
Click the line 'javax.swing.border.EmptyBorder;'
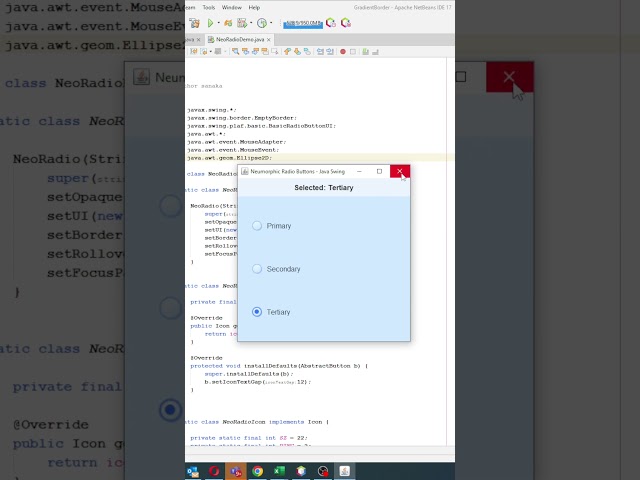(x=242, y=118)
